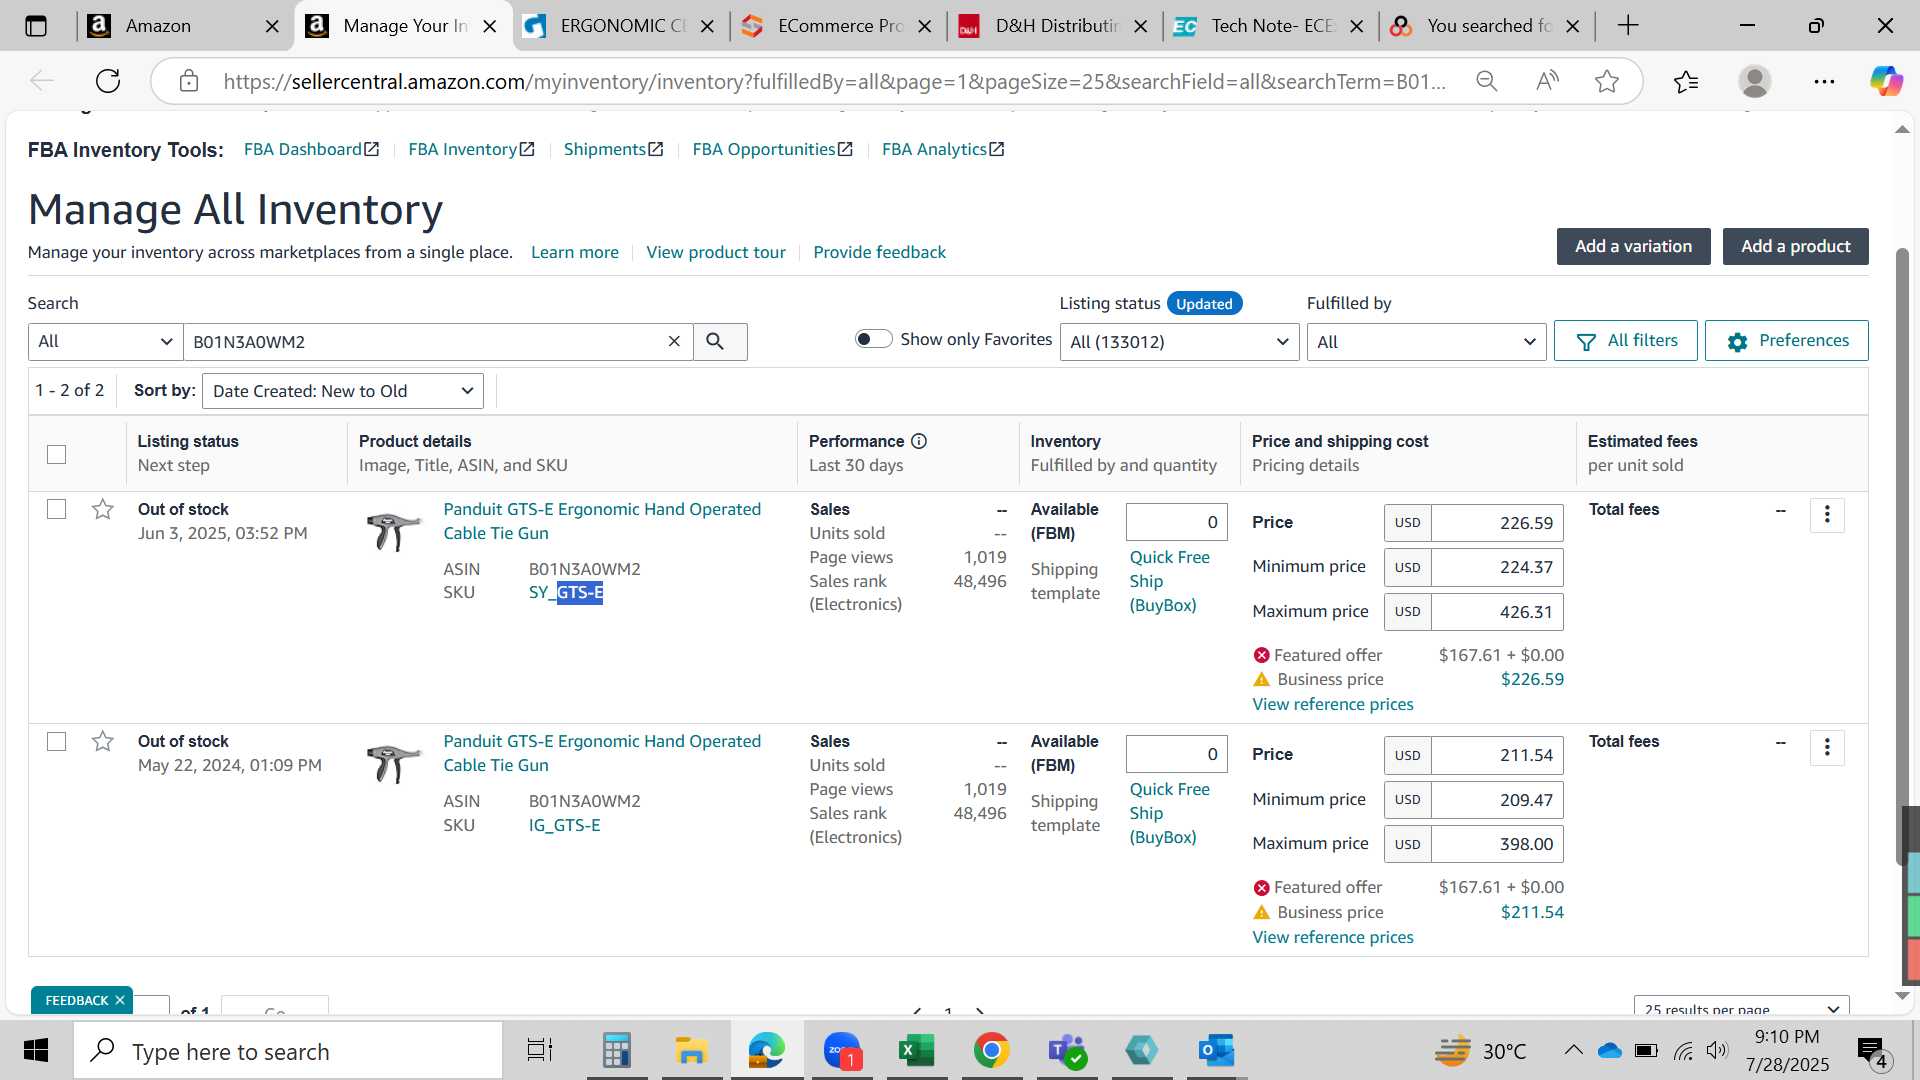Click the vertical page scrollbar thumb
1920x1080 pixels.
click(x=1902, y=555)
